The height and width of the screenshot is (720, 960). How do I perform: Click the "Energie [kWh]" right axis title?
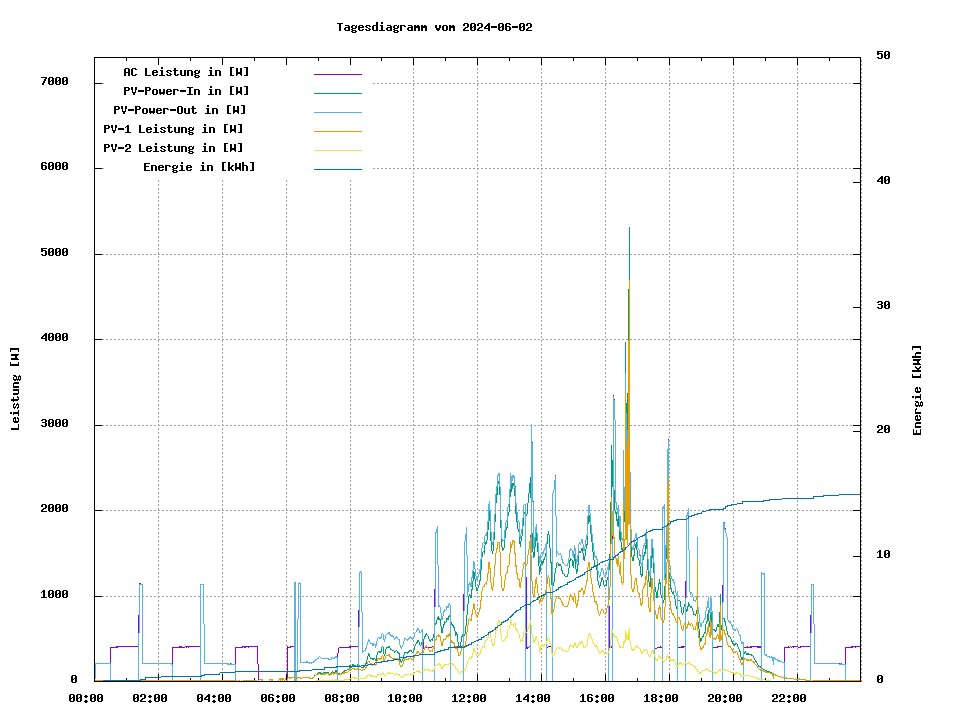click(x=917, y=390)
